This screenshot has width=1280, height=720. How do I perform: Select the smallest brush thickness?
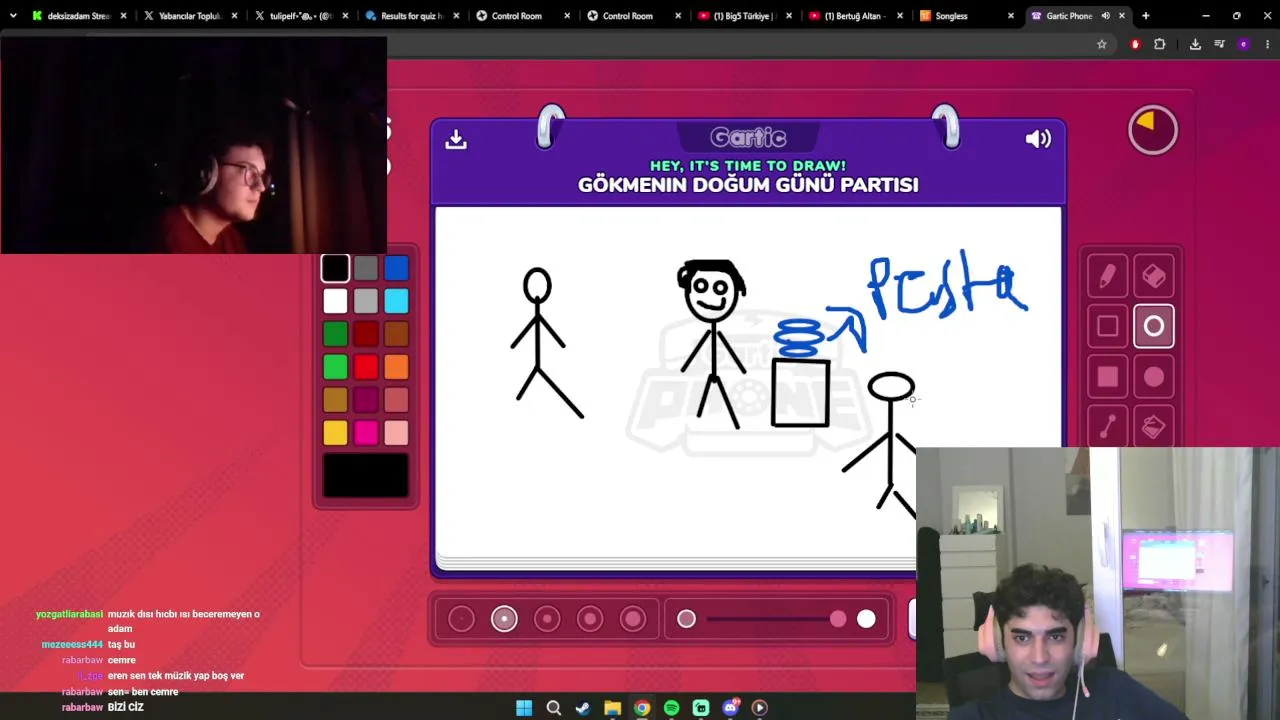point(461,619)
